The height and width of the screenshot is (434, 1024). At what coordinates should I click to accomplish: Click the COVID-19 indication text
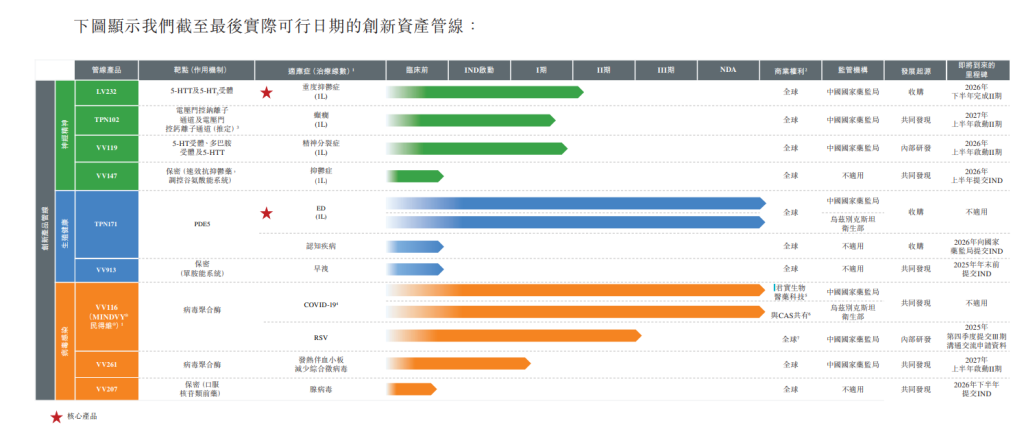pyautogui.click(x=321, y=305)
